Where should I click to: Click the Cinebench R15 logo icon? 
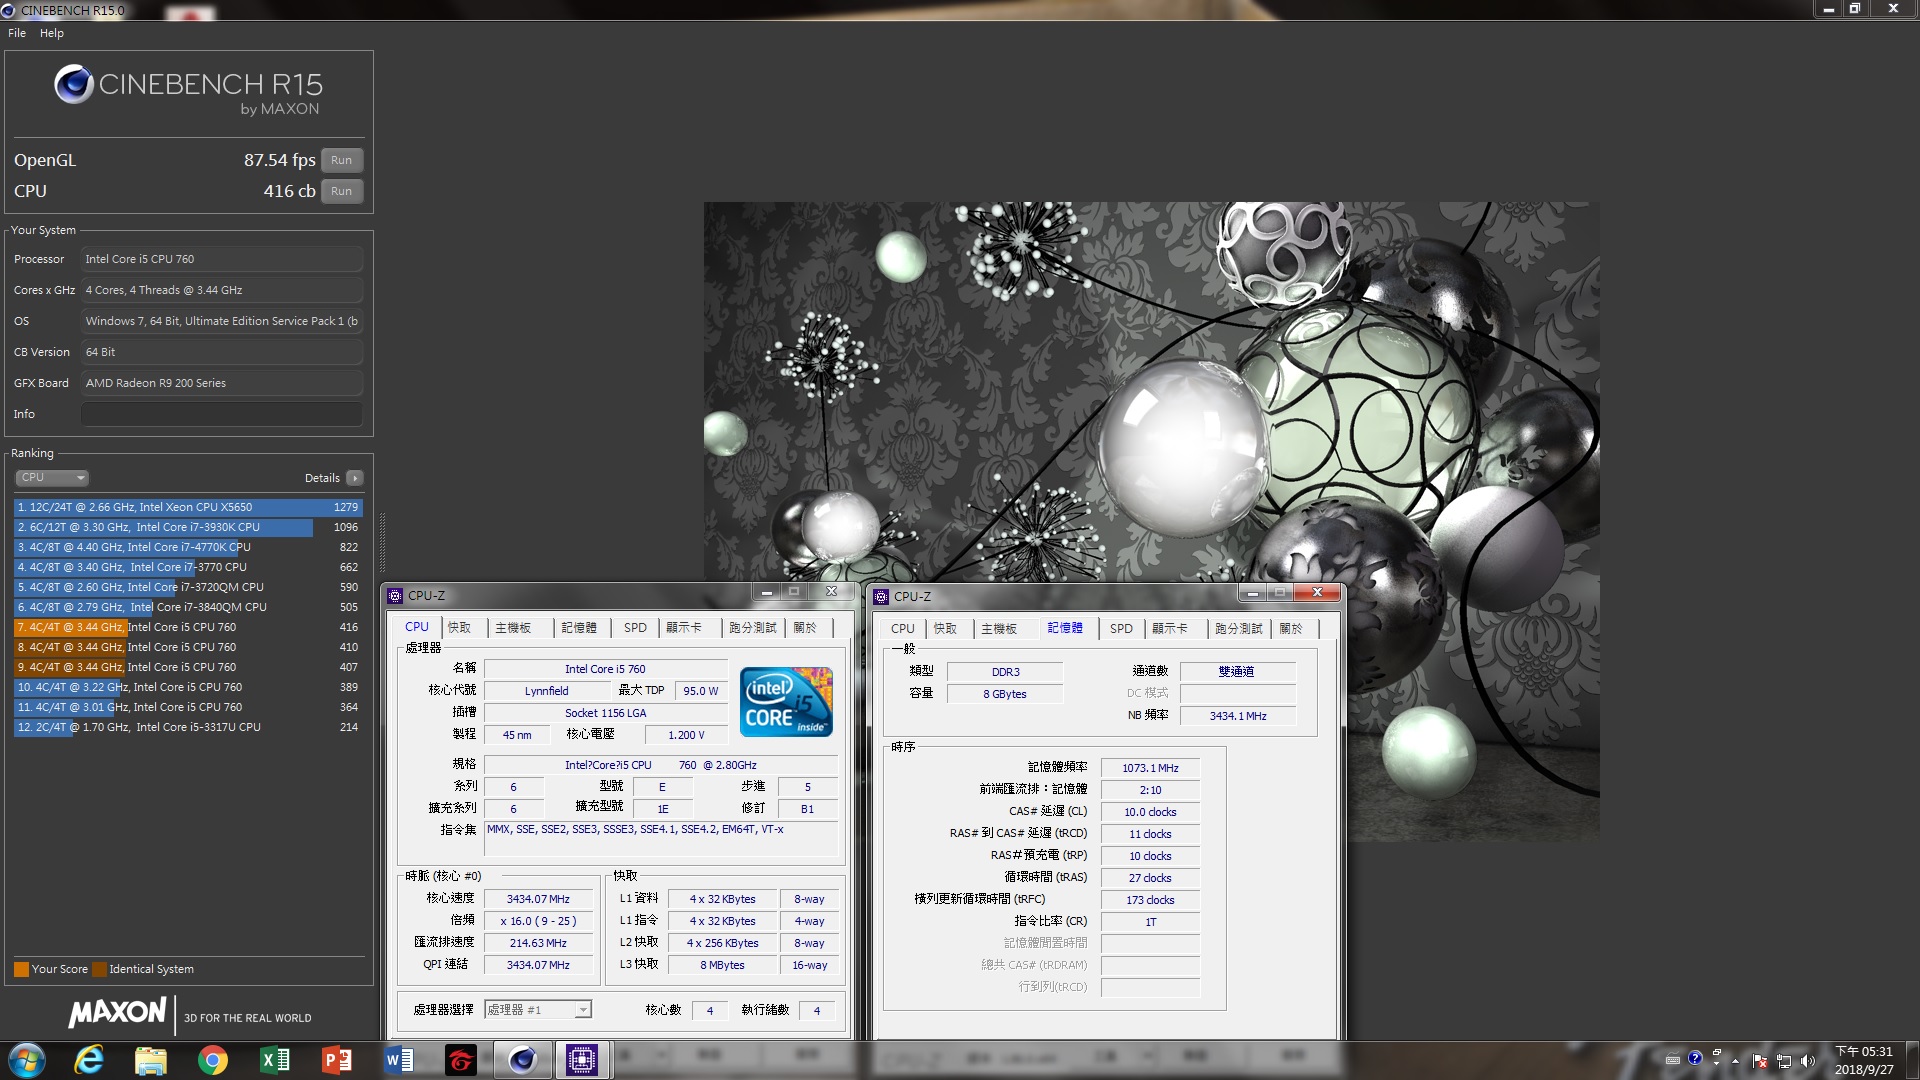click(74, 84)
